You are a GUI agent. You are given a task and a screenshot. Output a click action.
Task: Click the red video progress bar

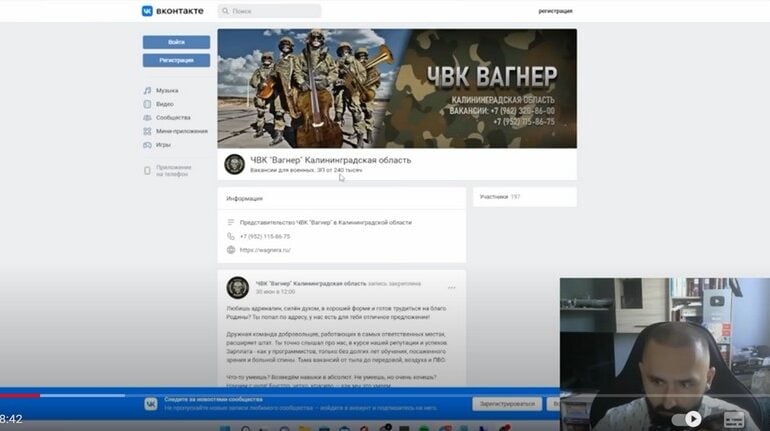pos(20,395)
